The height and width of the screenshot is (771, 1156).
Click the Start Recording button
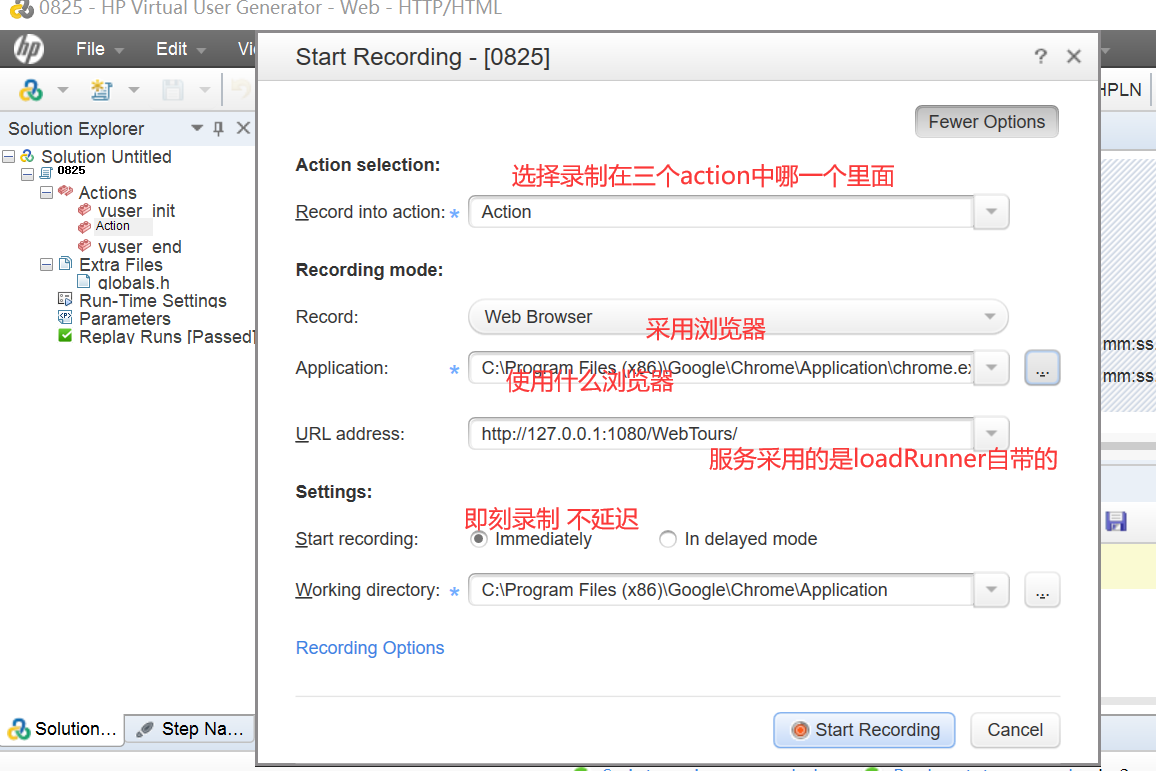click(x=864, y=730)
